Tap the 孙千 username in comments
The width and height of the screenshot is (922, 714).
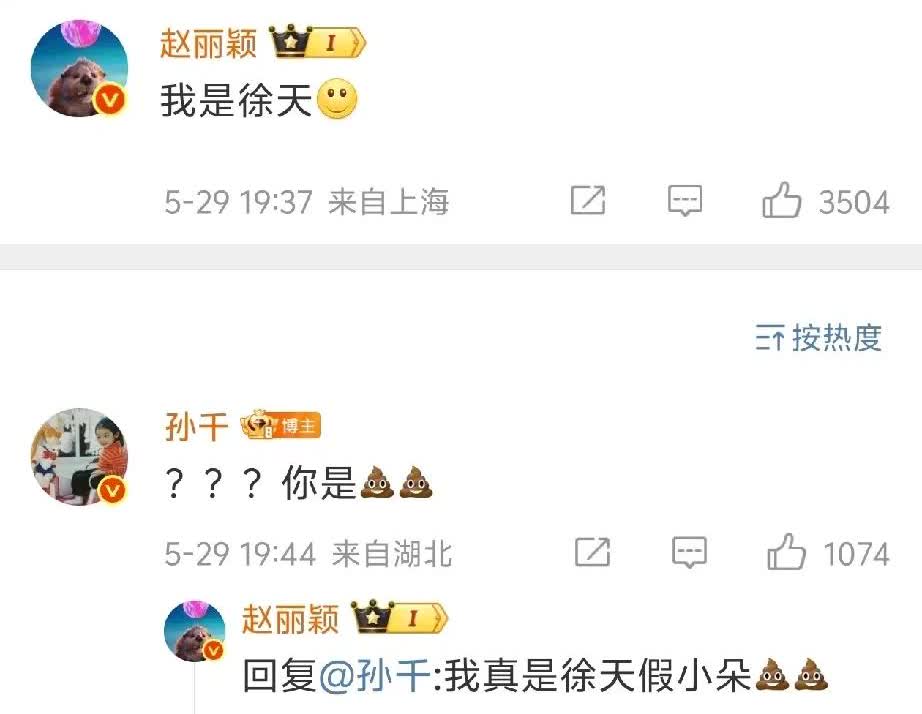196,426
